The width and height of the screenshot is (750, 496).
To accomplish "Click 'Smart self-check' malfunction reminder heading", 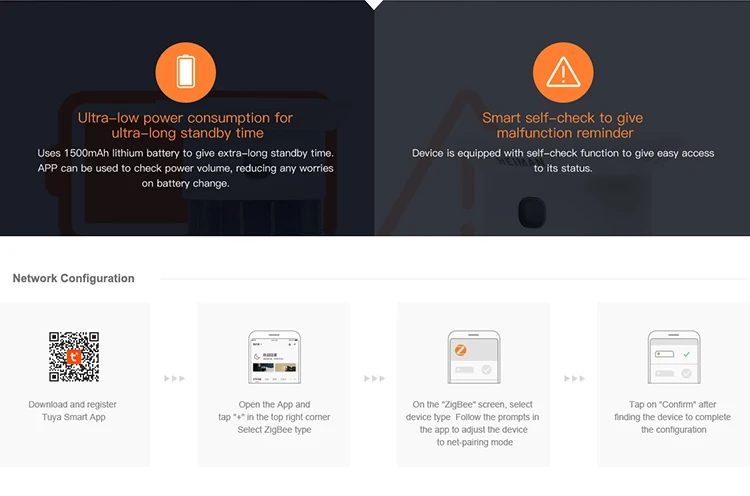I will (x=563, y=125).
